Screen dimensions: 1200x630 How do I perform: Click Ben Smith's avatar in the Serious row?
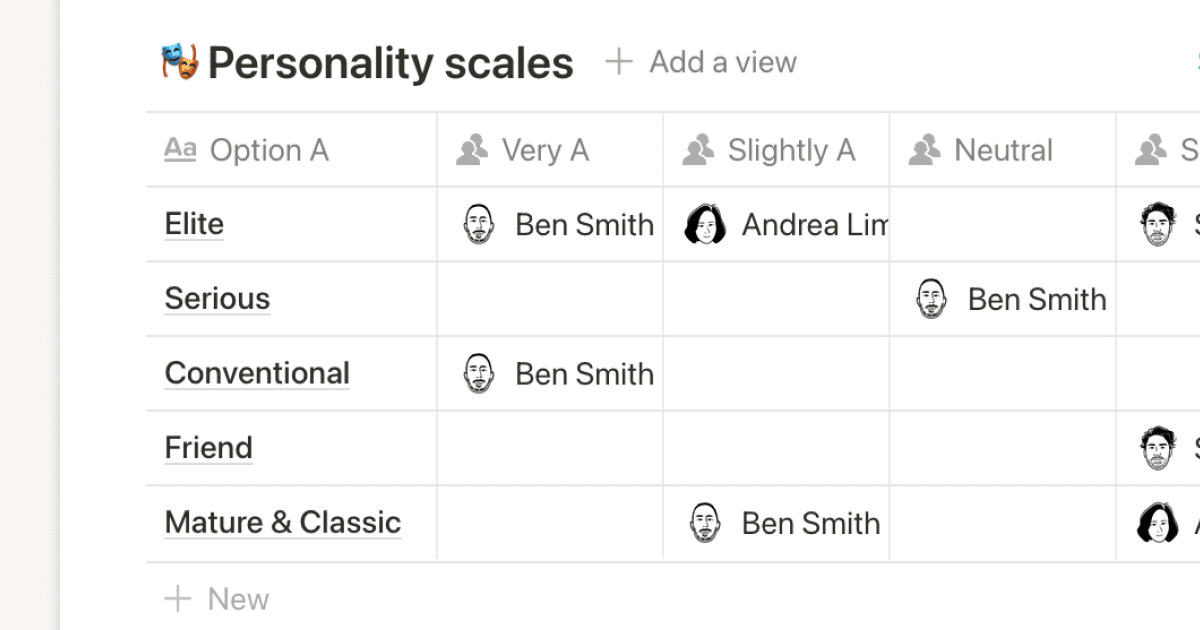tap(932, 299)
